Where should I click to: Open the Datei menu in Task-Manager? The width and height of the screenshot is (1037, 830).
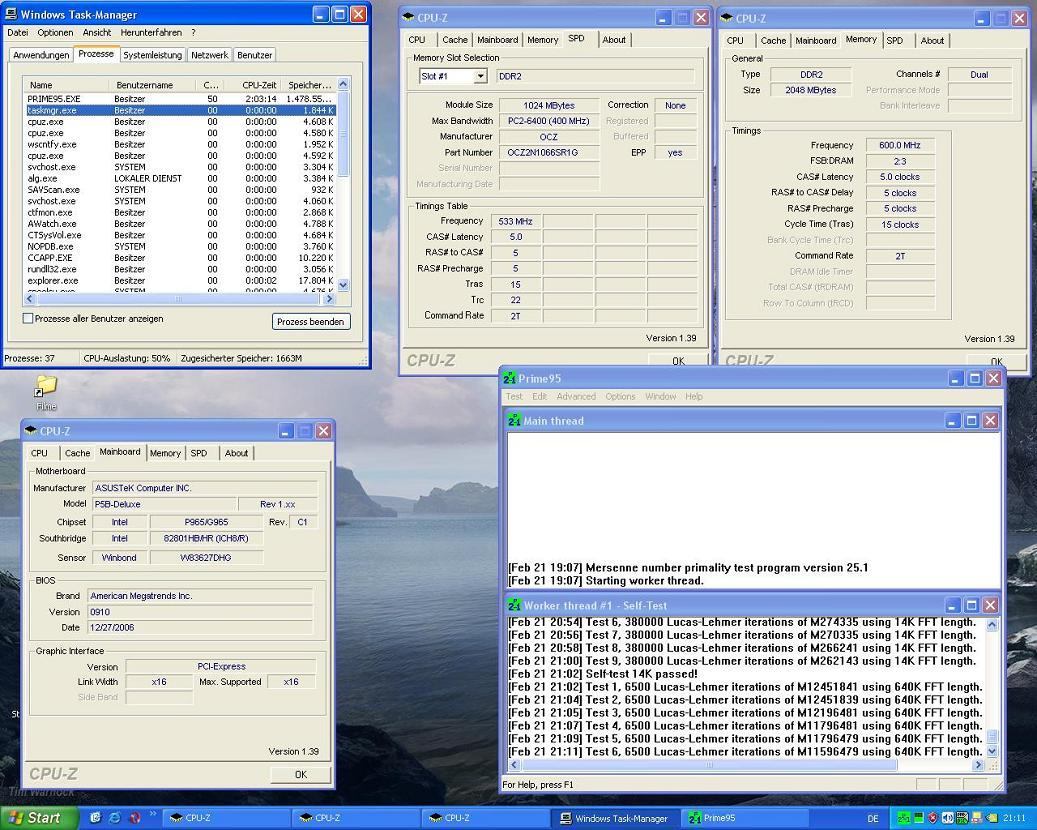[18, 32]
